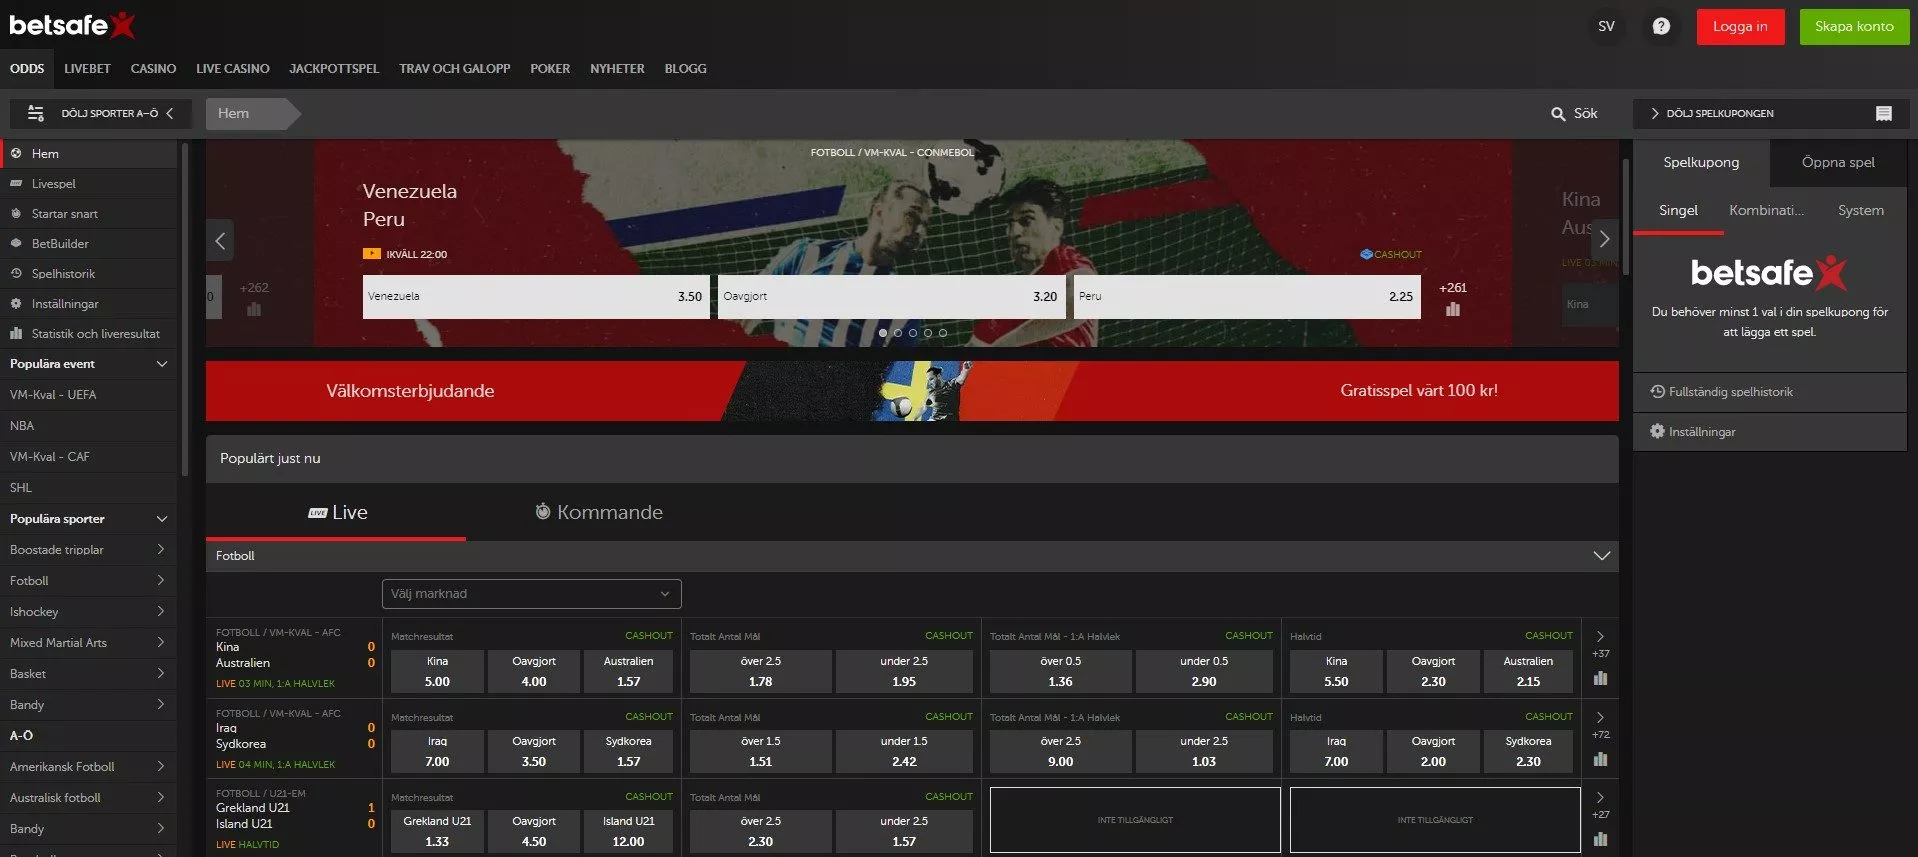Open the Välkomsterbjudande promo banner
The image size is (1918, 857).
point(912,391)
